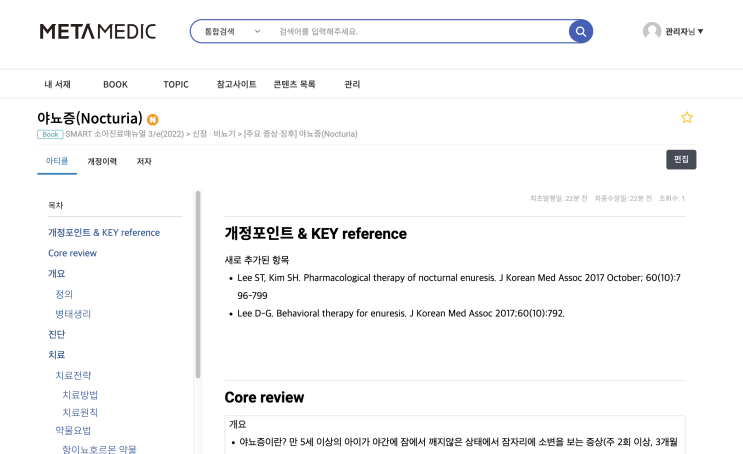Click the 편집 button
Screen dimensions: 743x454
pyautogui.click(x=681, y=159)
